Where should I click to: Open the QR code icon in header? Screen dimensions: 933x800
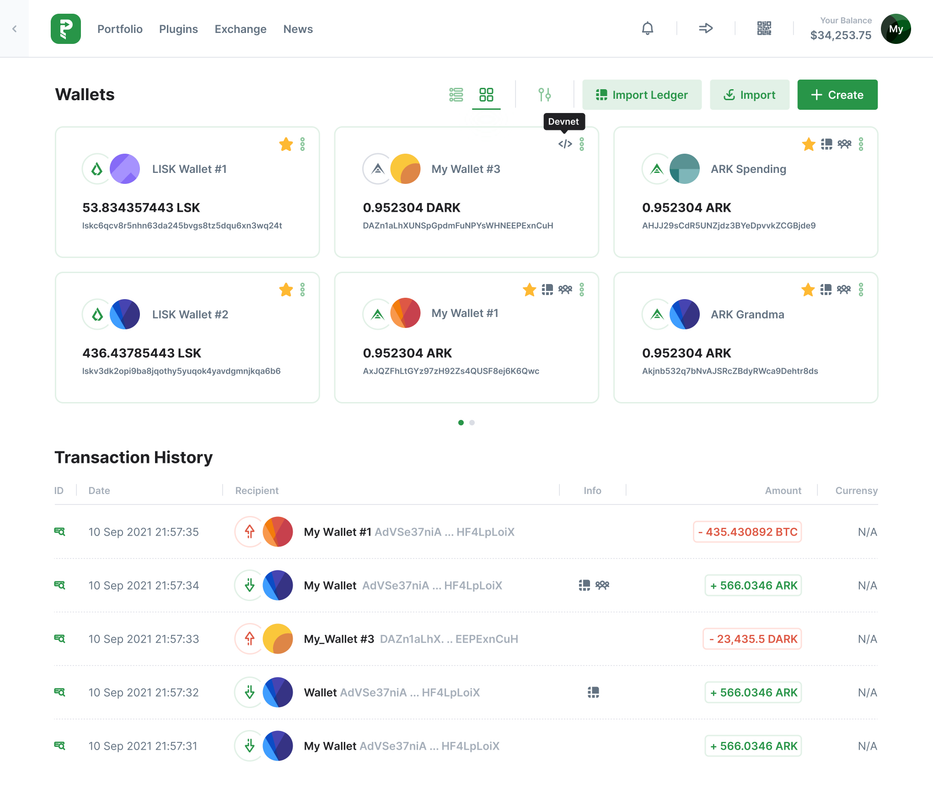tap(764, 28)
